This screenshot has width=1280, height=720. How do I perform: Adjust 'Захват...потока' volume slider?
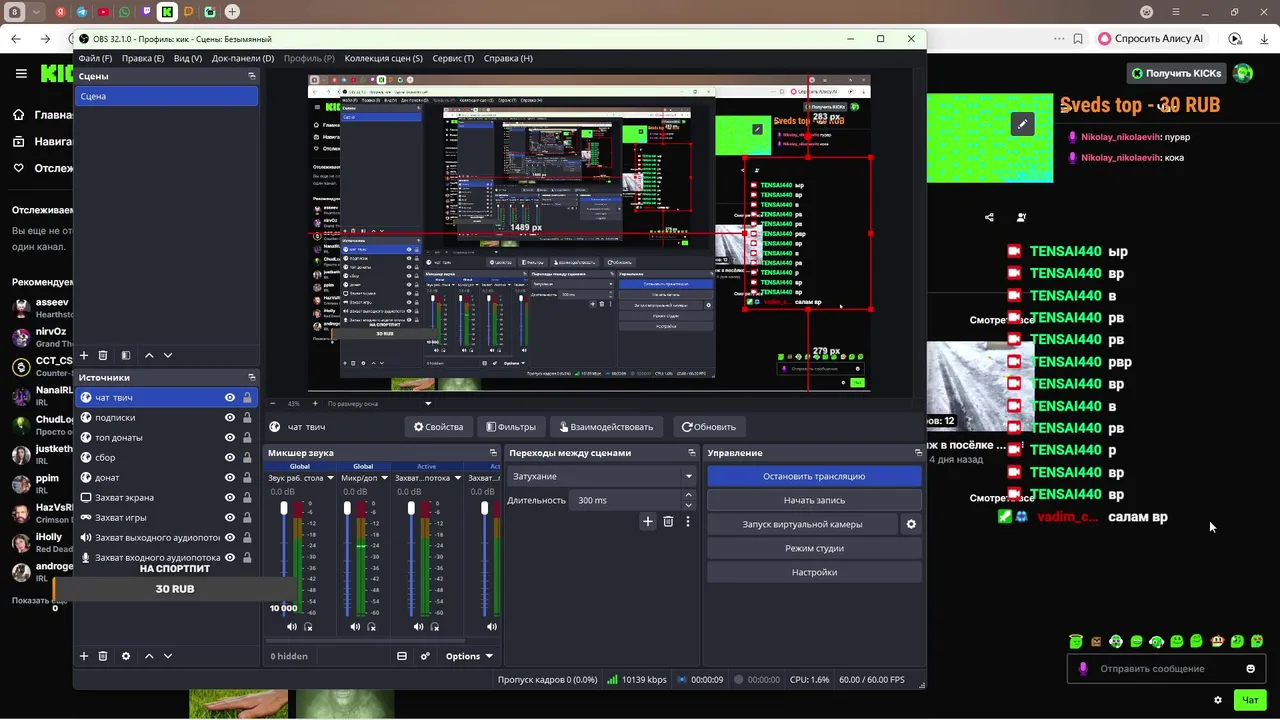(411, 509)
